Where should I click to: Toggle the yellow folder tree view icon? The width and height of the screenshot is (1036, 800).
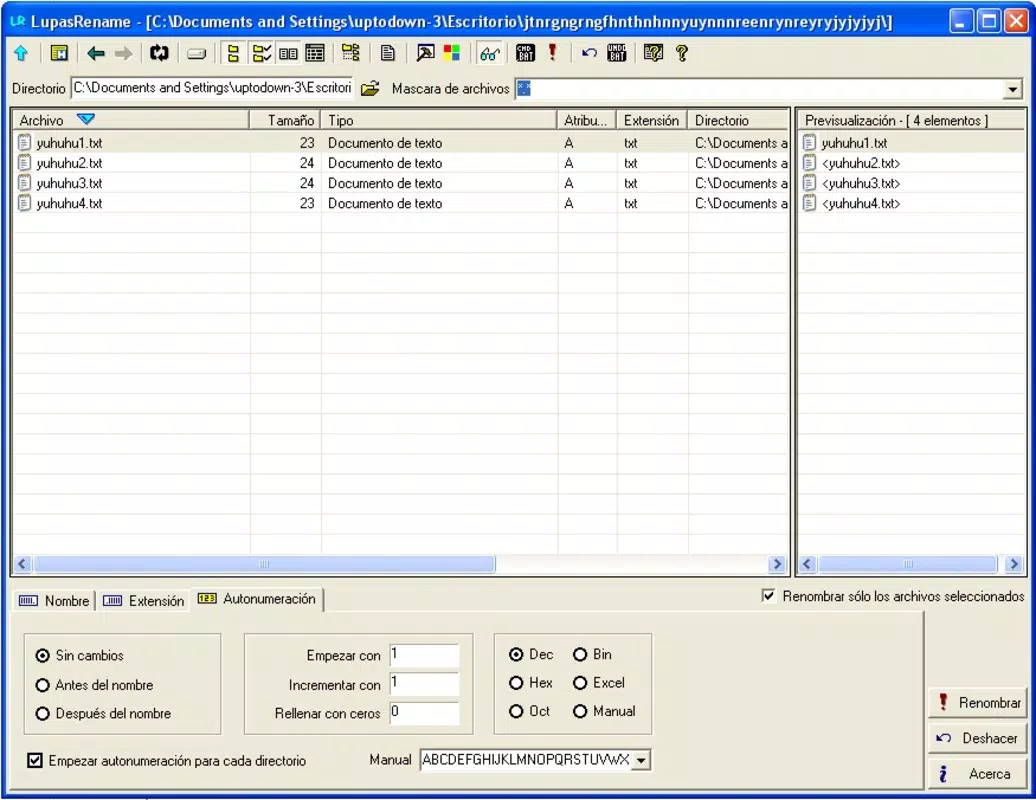[x=233, y=54]
